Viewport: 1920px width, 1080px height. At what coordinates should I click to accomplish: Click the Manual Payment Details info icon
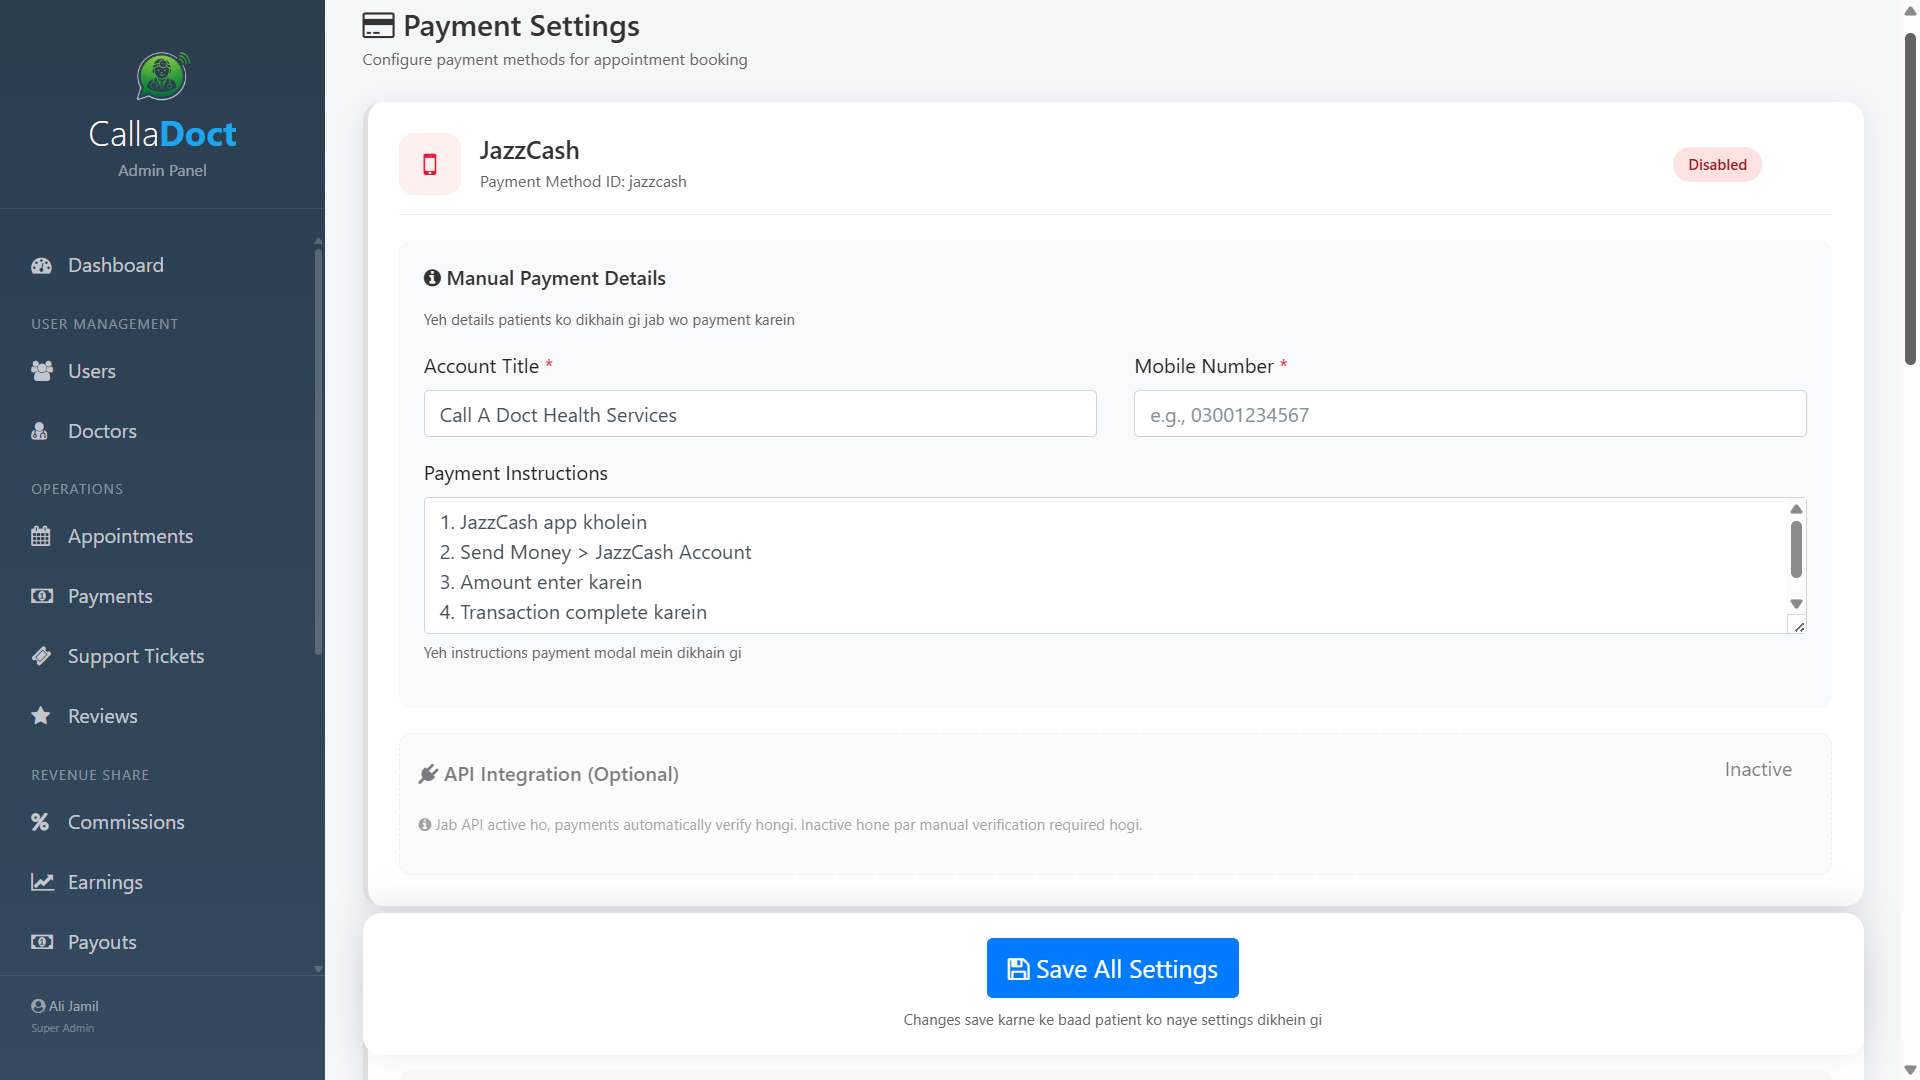tap(432, 278)
